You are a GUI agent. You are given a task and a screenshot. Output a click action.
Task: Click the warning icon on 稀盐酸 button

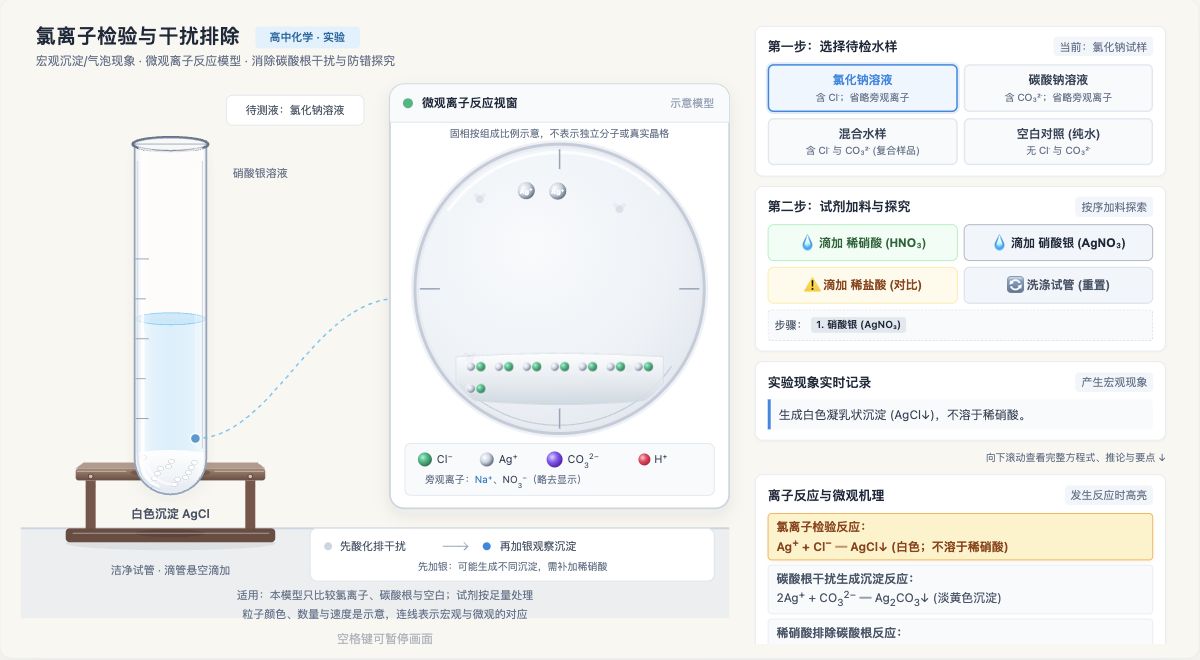812,285
